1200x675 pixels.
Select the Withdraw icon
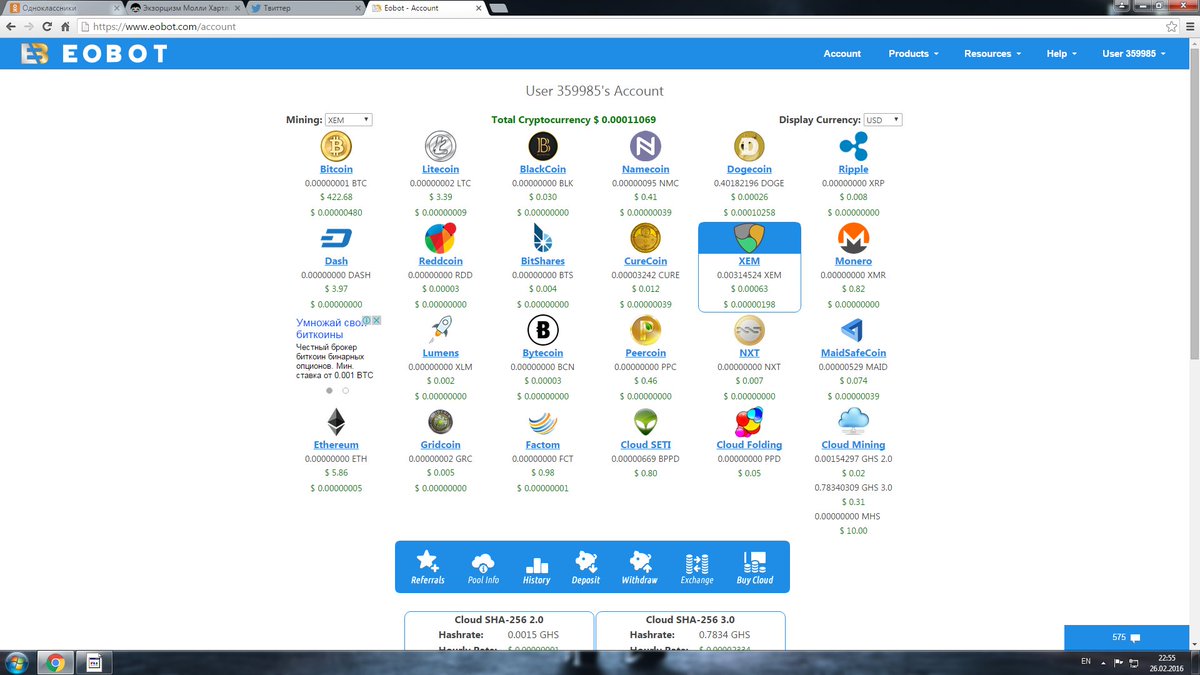coord(640,562)
